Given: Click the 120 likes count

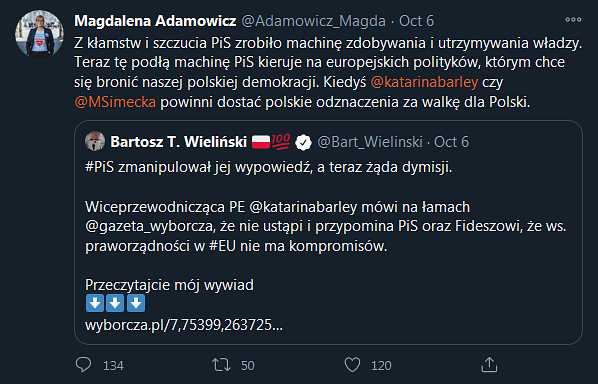Looking at the screenshot, I should tap(381, 366).
